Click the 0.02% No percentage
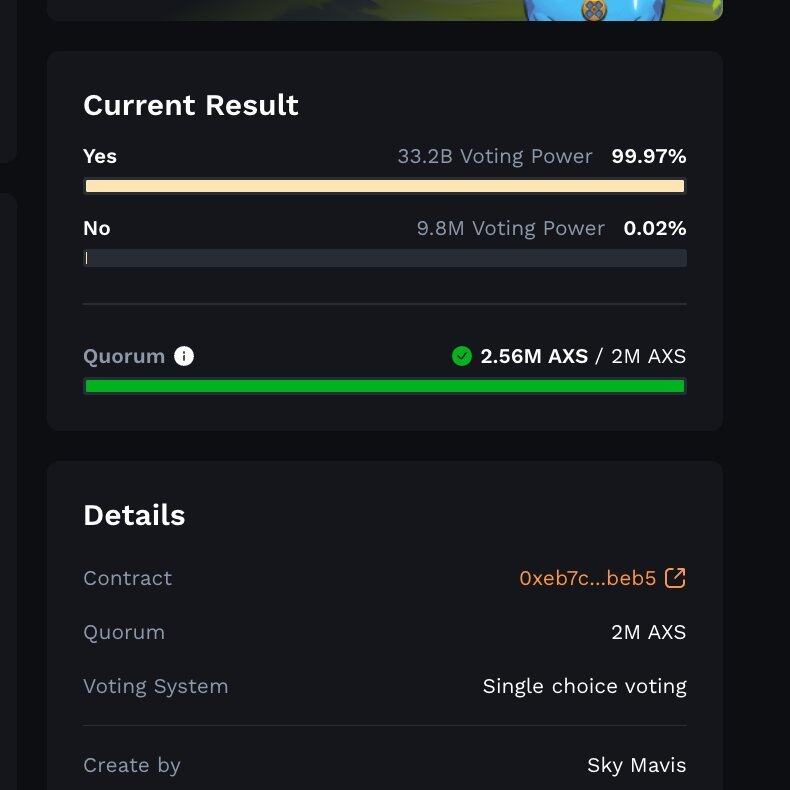 coord(655,228)
